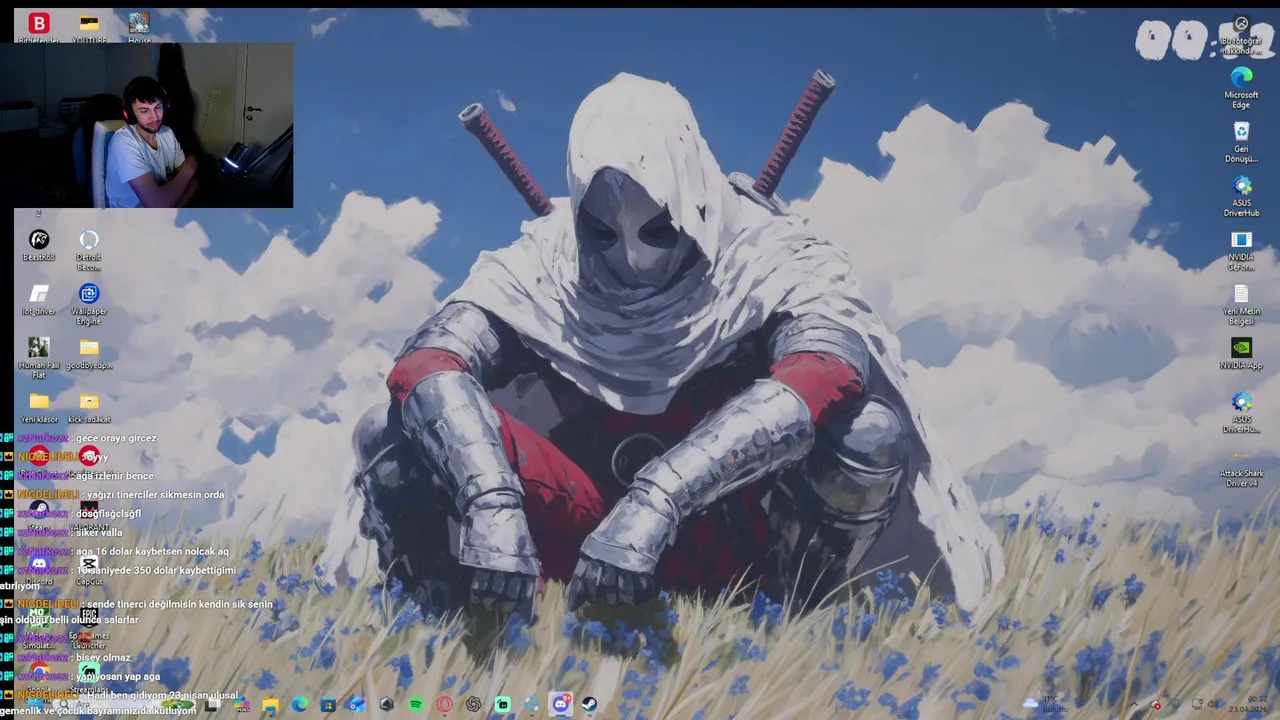Click chat message "aga izlenir bence"
The height and width of the screenshot is (720, 1280).
point(114,476)
